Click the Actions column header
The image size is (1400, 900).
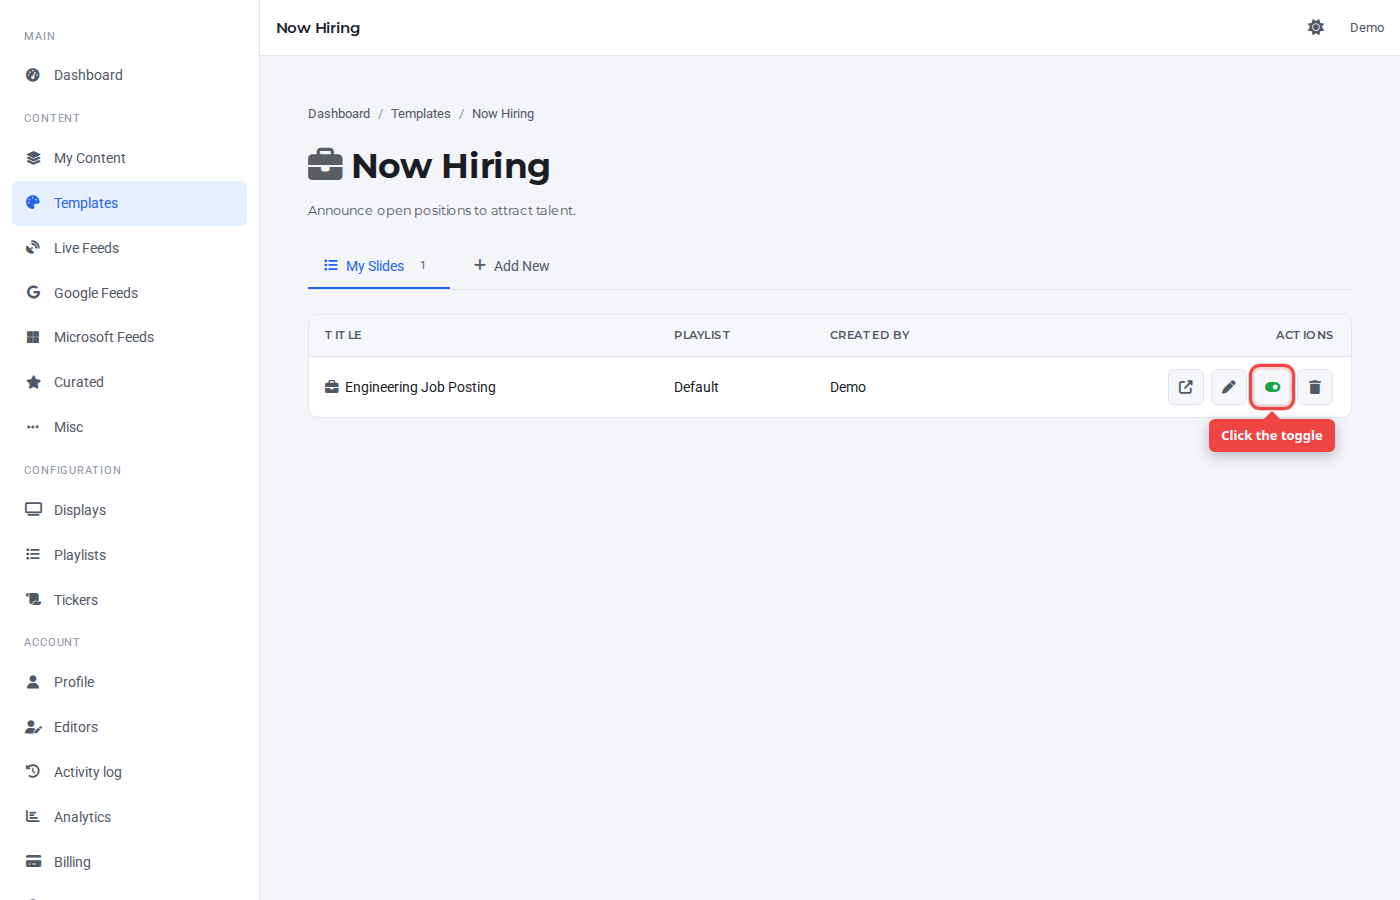coord(1304,335)
